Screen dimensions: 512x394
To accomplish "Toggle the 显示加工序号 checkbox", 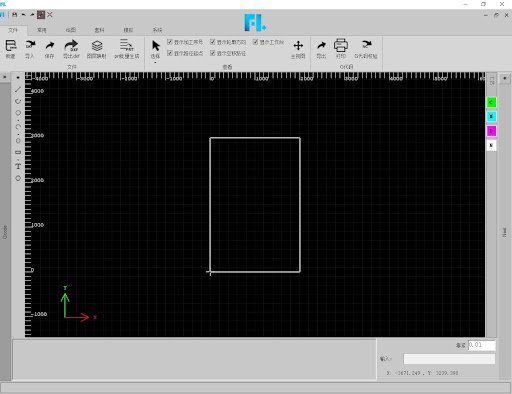I will coord(170,42).
